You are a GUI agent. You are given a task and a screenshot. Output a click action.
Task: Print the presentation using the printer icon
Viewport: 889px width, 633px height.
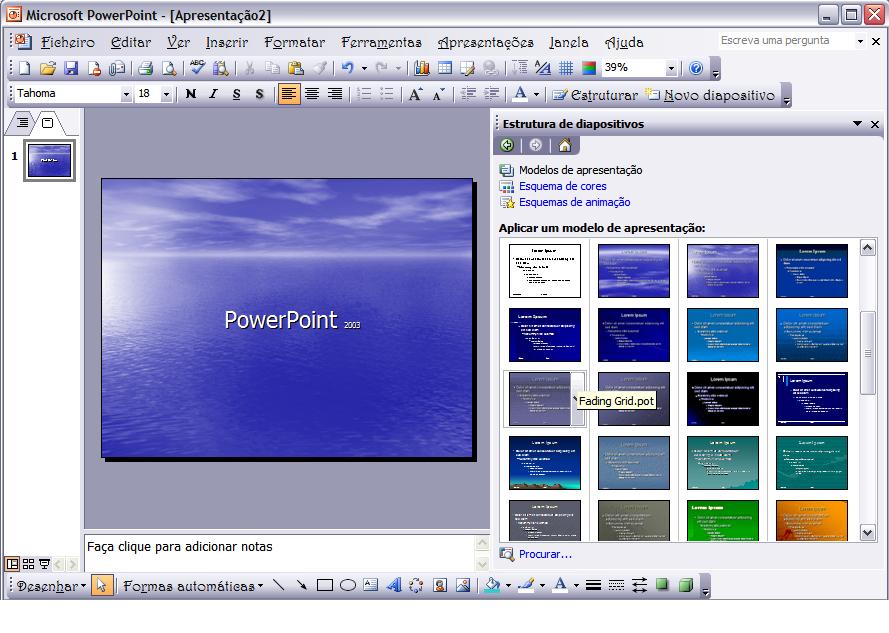pos(146,69)
